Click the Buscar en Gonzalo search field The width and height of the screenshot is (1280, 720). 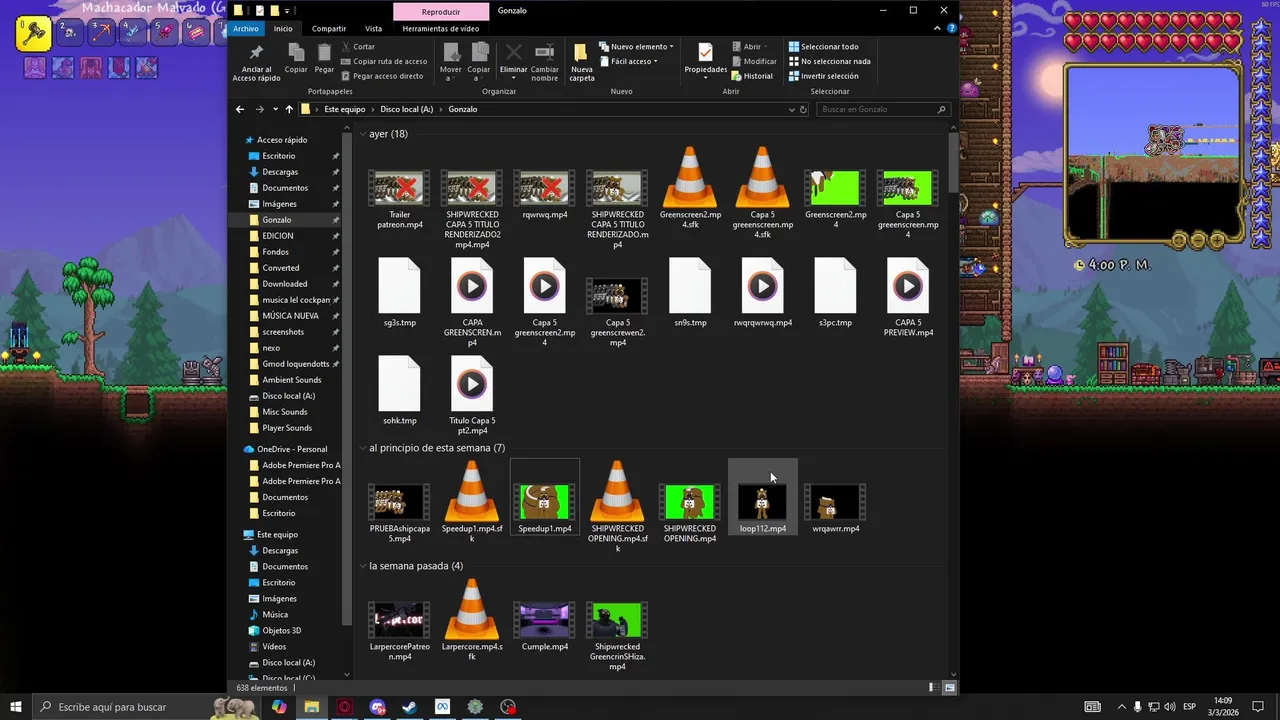(x=883, y=109)
